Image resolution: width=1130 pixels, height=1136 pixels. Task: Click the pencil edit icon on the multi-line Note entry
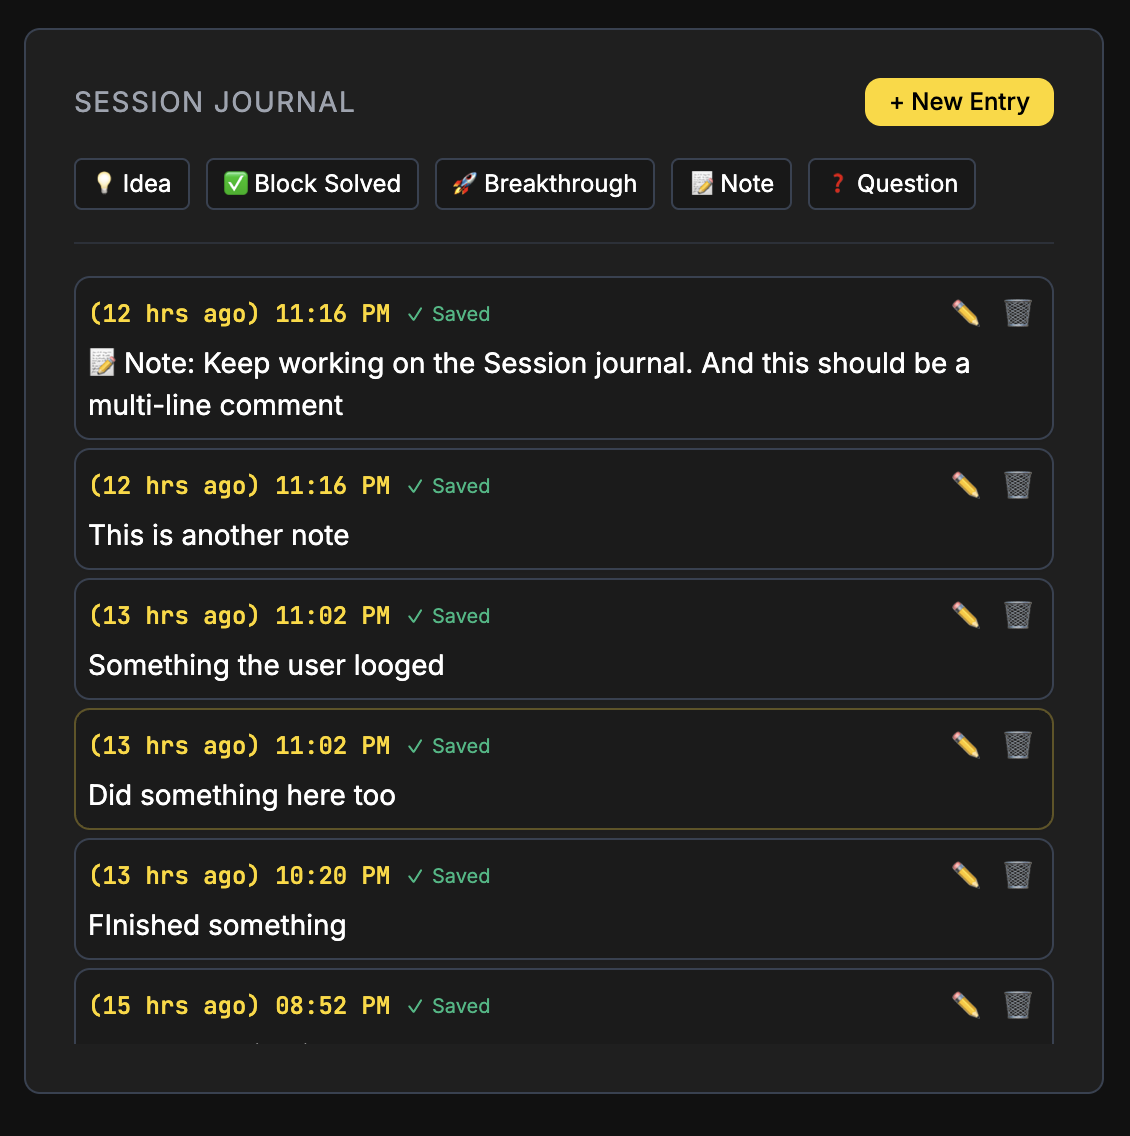coord(965,313)
